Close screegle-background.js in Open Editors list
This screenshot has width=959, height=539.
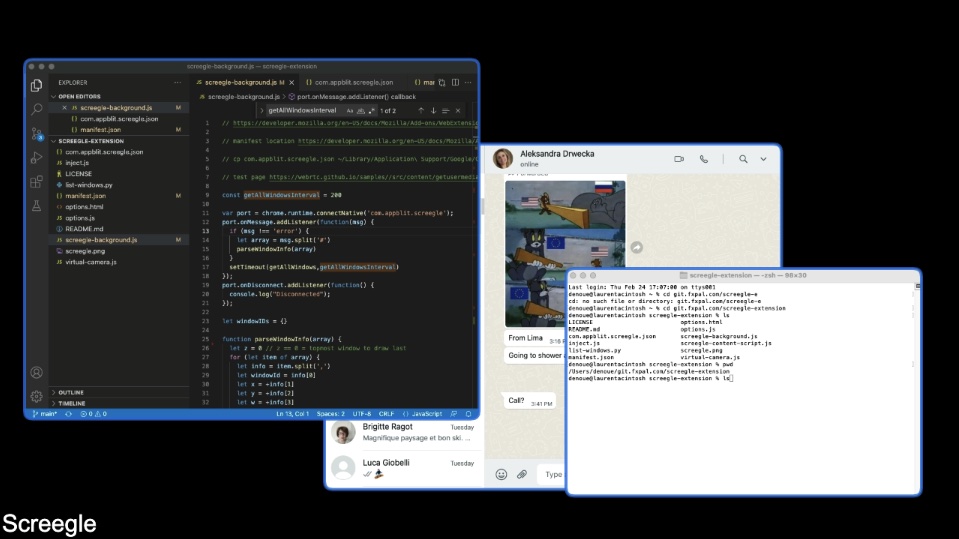(64, 108)
